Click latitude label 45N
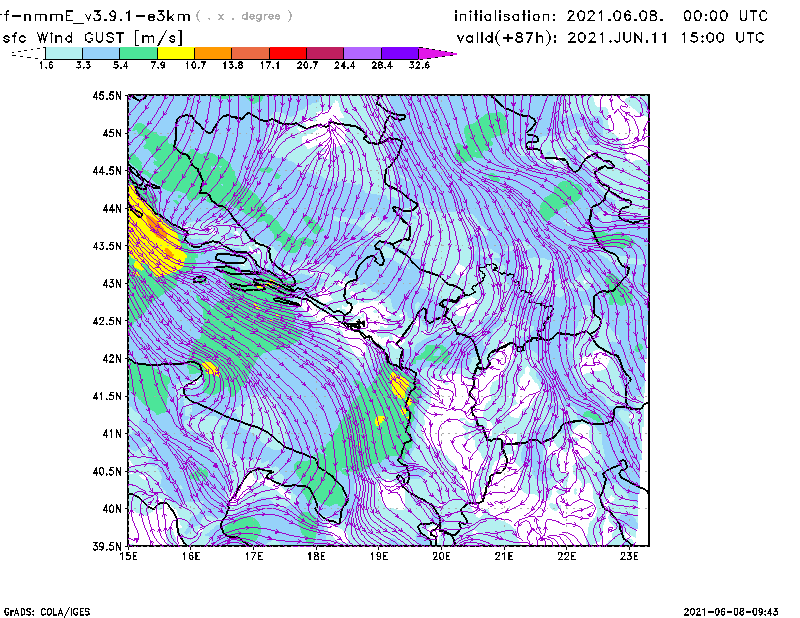The width and height of the screenshot is (800, 618). 112,133
